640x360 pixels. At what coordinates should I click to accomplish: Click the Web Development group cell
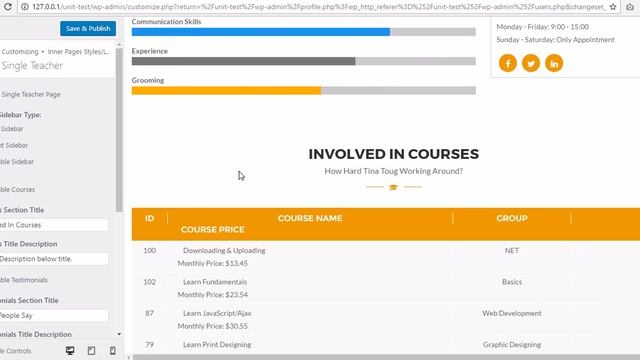(512, 313)
